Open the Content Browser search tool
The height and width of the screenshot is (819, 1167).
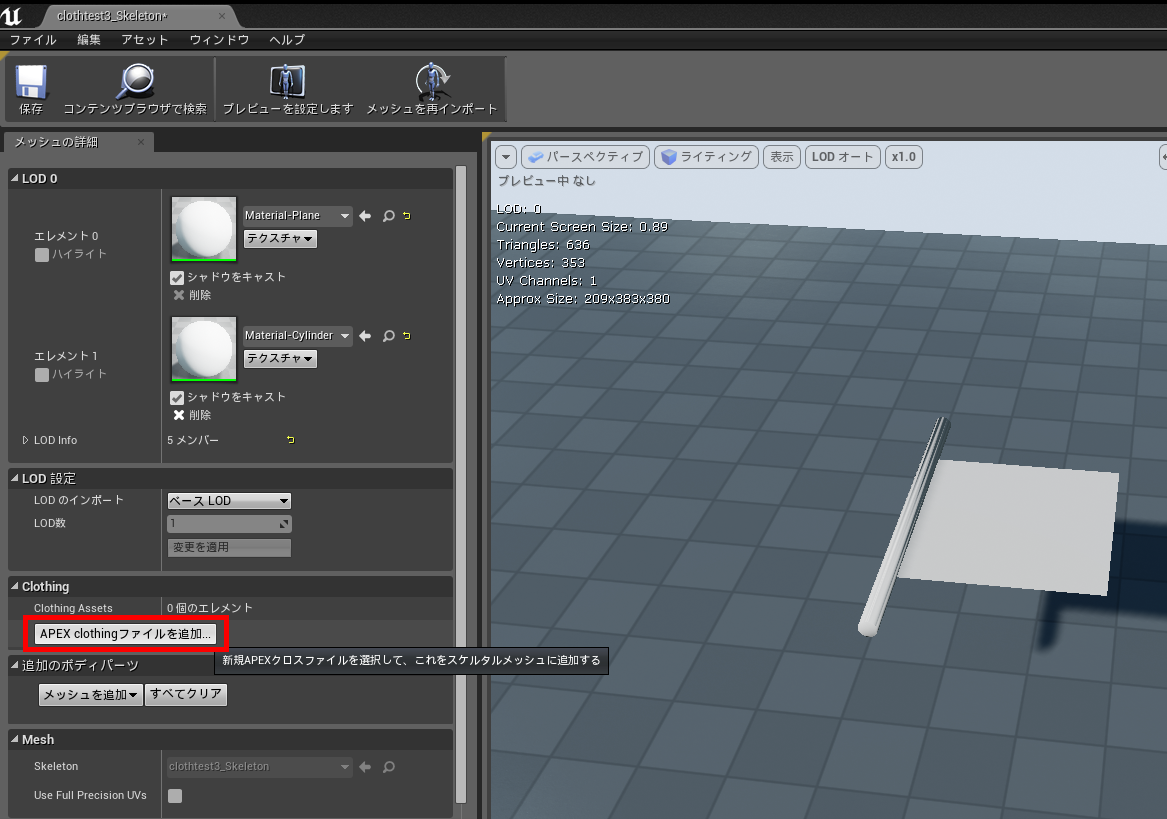click(134, 88)
